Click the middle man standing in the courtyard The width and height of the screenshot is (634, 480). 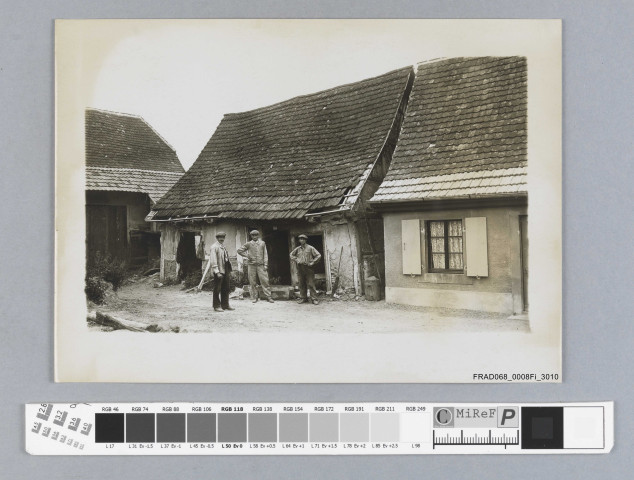point(257,265)
